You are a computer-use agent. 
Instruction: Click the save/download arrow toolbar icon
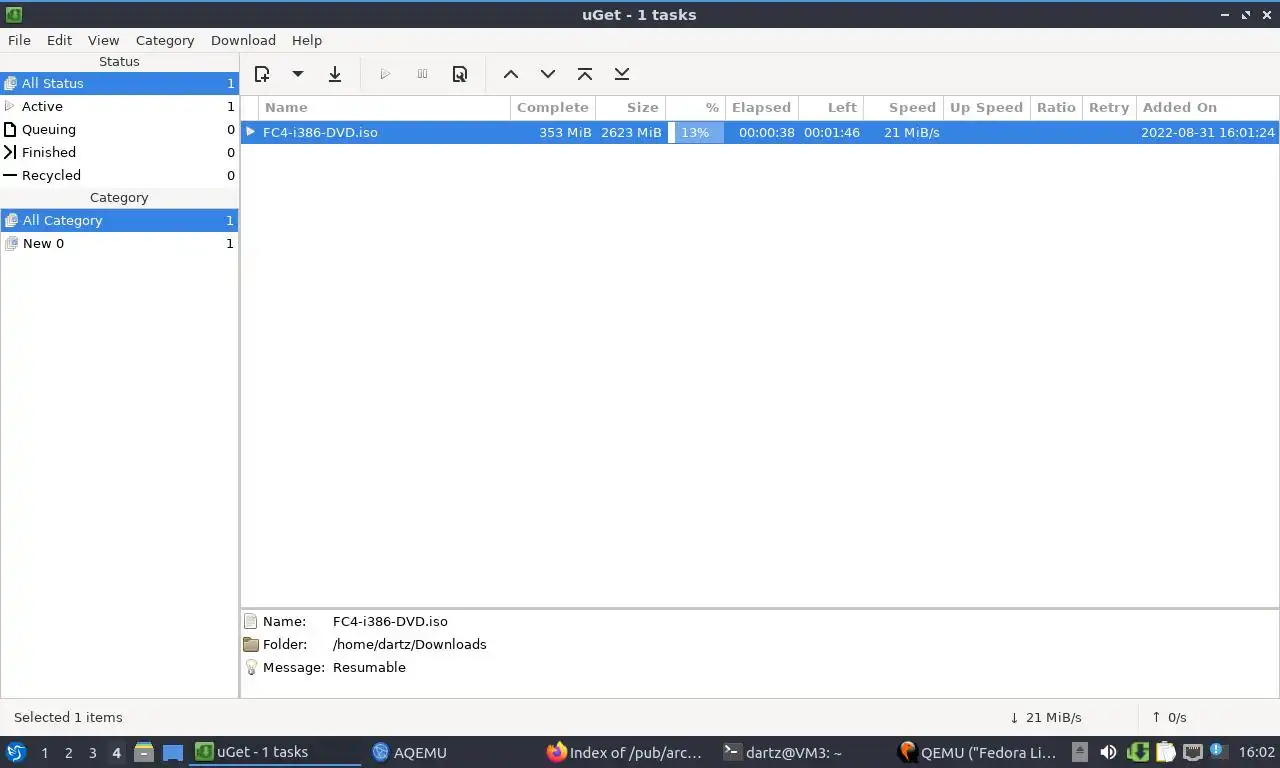[x=335, y=74]
